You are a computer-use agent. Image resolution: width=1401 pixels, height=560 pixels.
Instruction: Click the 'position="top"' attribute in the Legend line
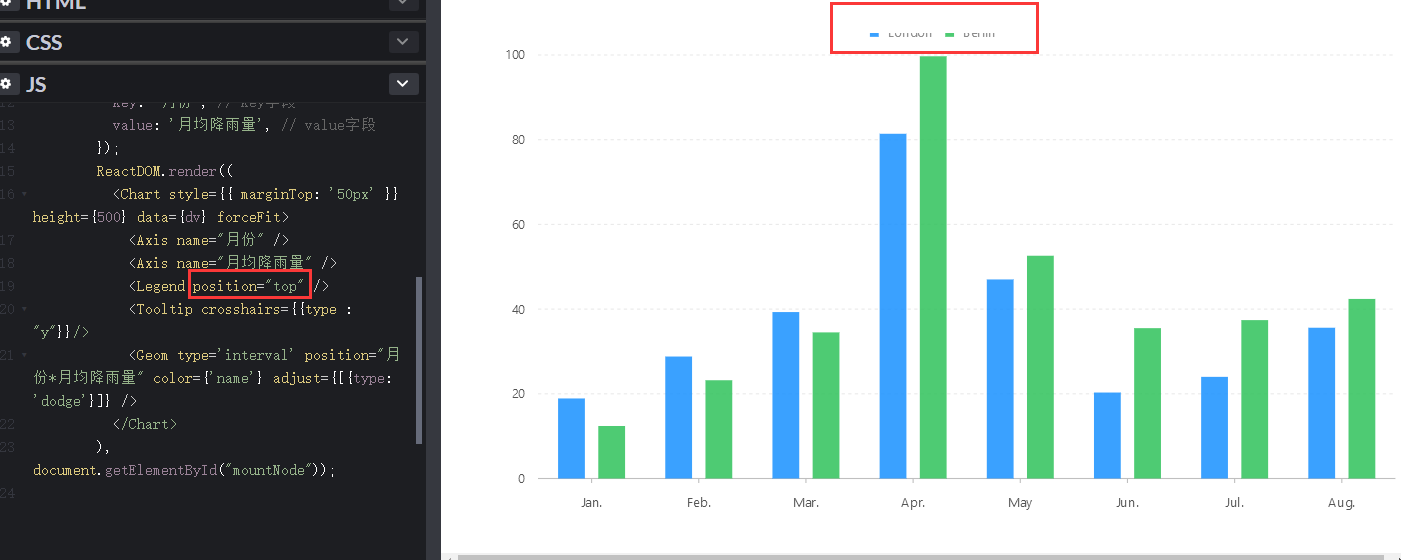(x=250, y=286)
